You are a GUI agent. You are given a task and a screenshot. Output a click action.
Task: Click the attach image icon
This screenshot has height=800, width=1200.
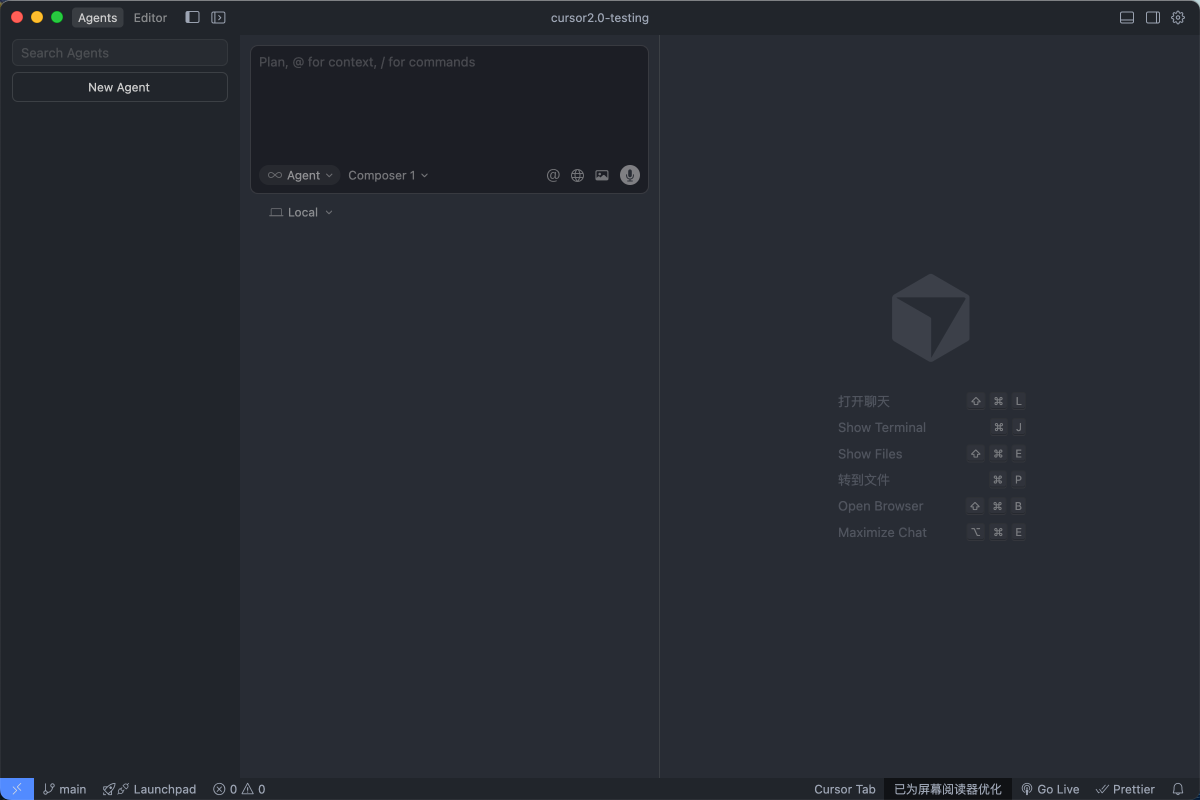(602, 175)
